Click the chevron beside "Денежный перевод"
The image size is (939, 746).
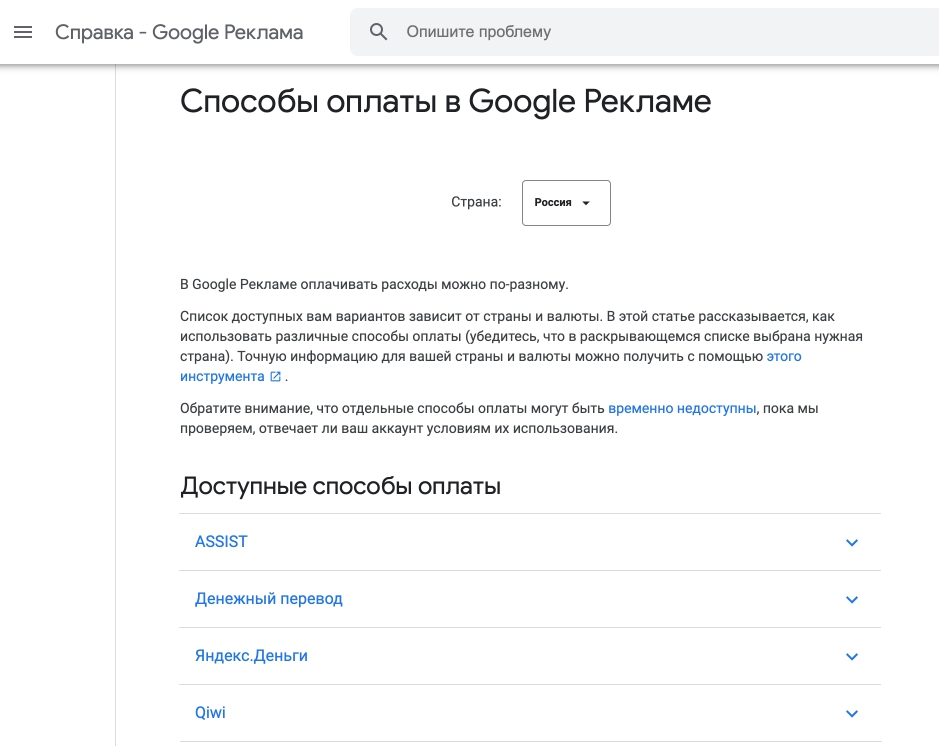coord(852,600)
